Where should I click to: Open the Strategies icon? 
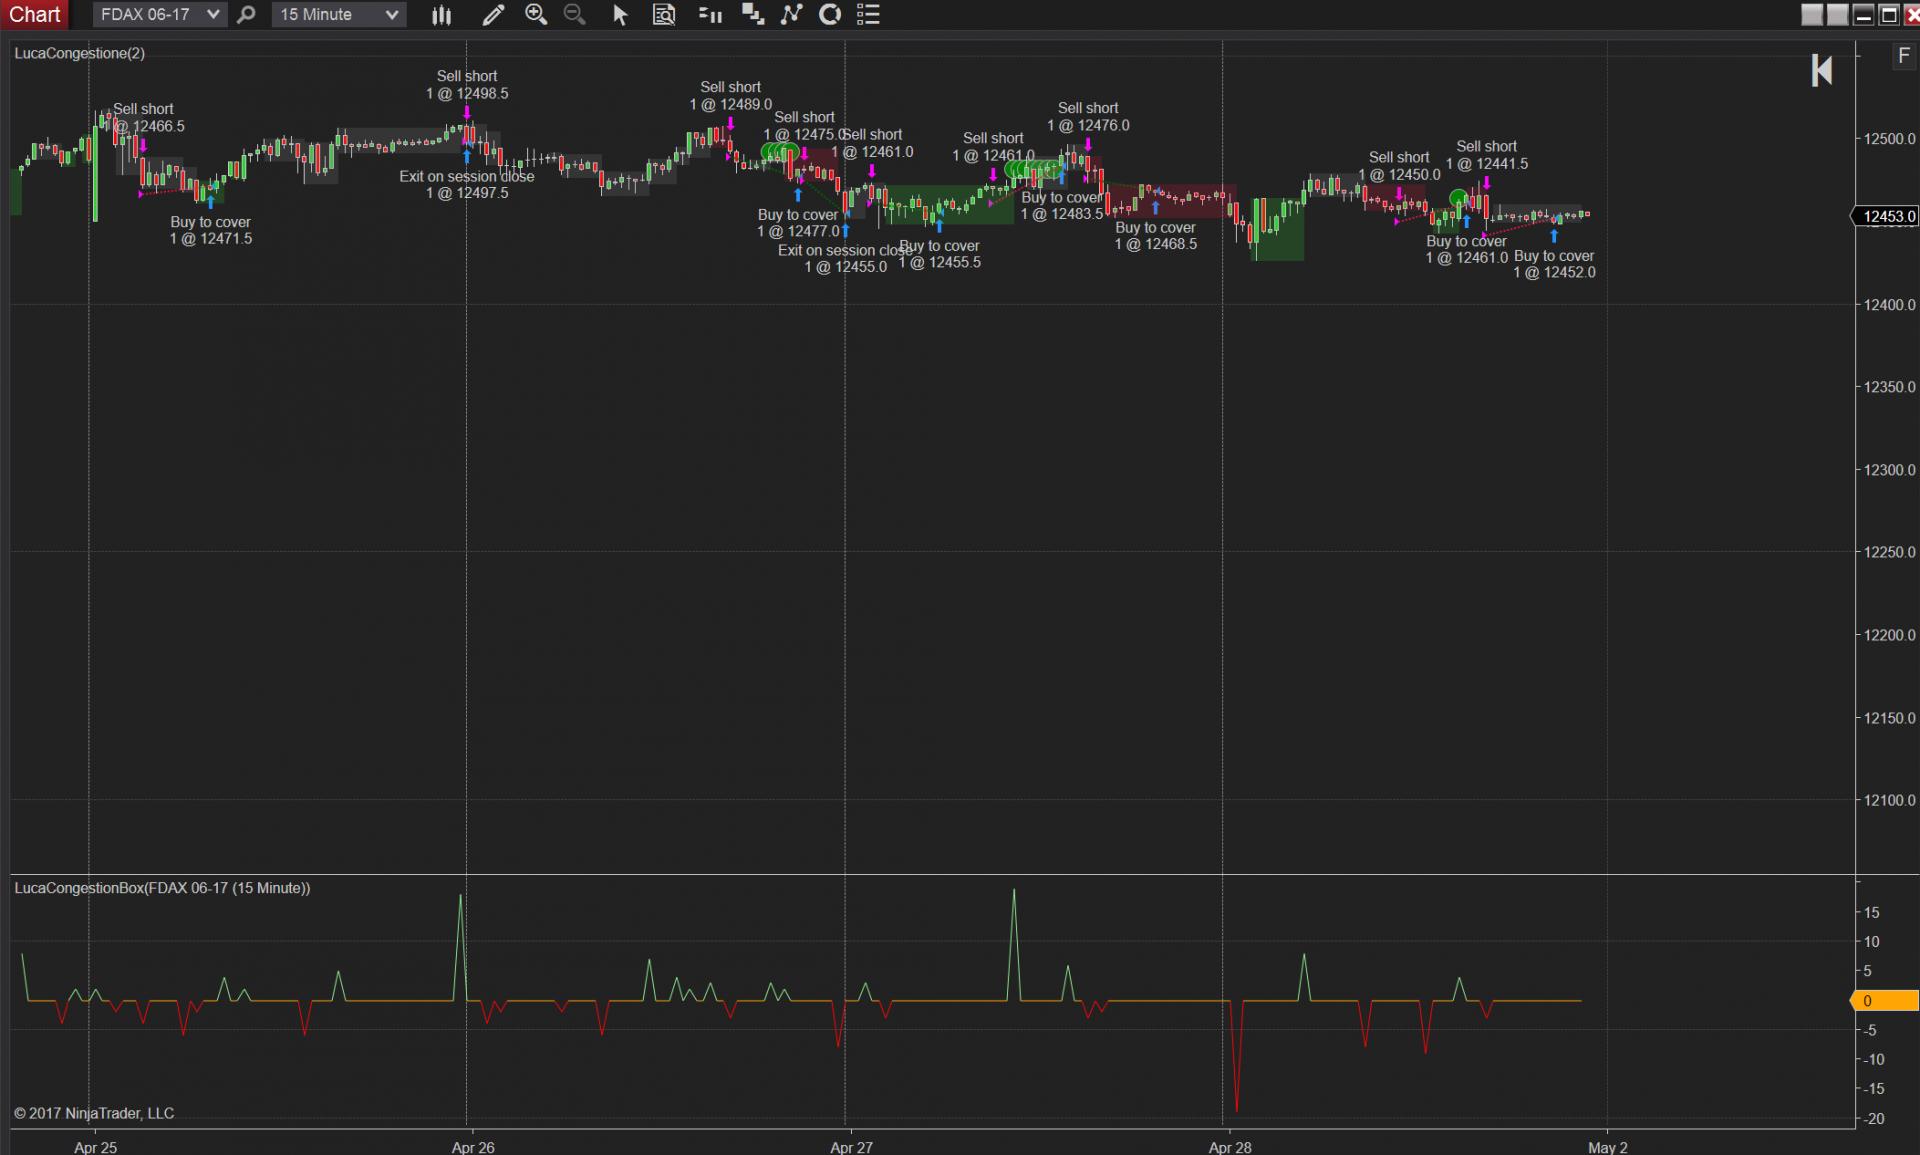pos(830,15)
